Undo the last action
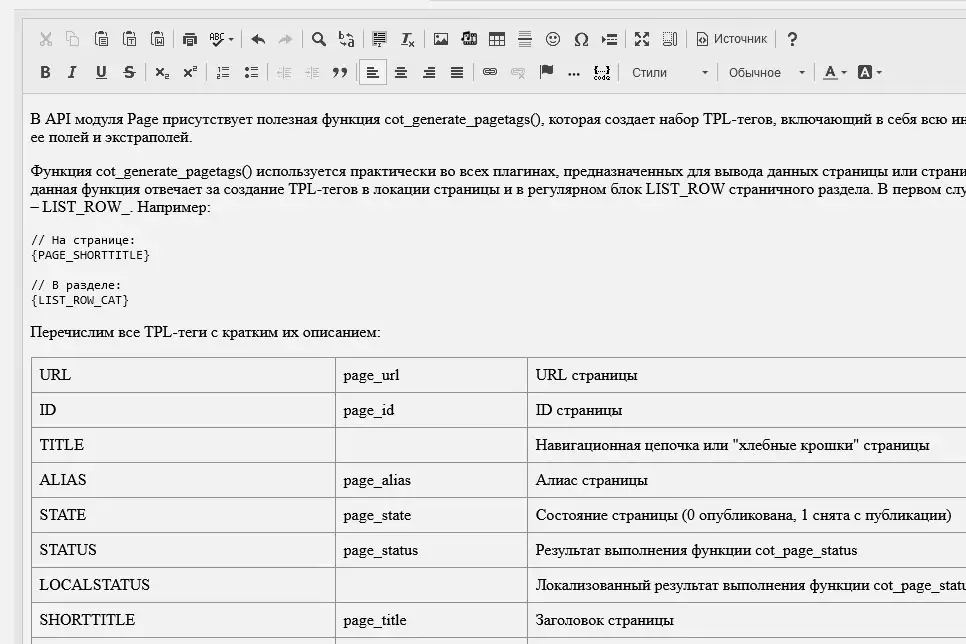The height and width of the screenshot is (644, 966). tap(258, 38)
